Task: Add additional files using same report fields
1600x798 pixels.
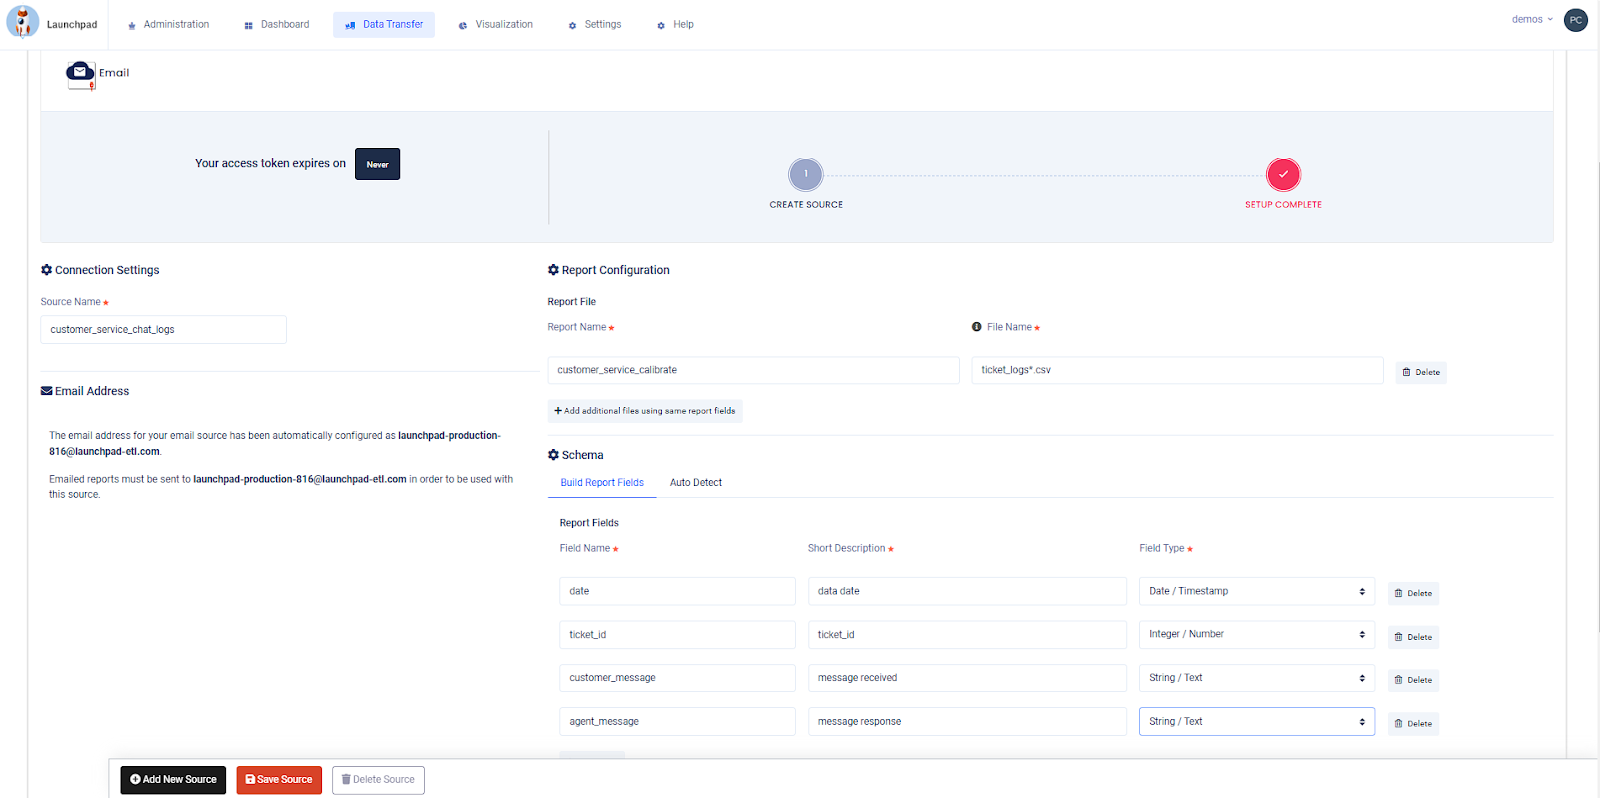Action: [645, 411]
